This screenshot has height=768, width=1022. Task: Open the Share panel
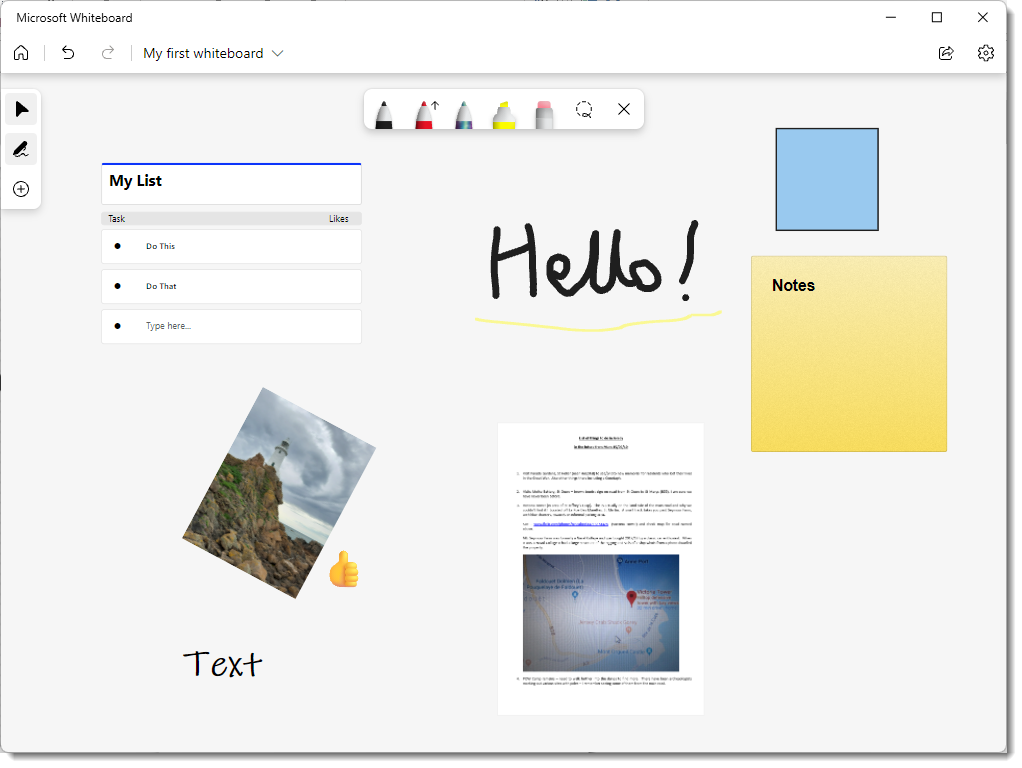pyautogui.click(x=946, y=53)
